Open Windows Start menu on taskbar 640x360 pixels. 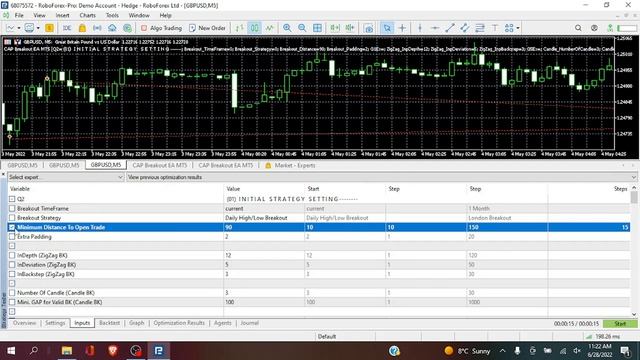click(11, 351)
